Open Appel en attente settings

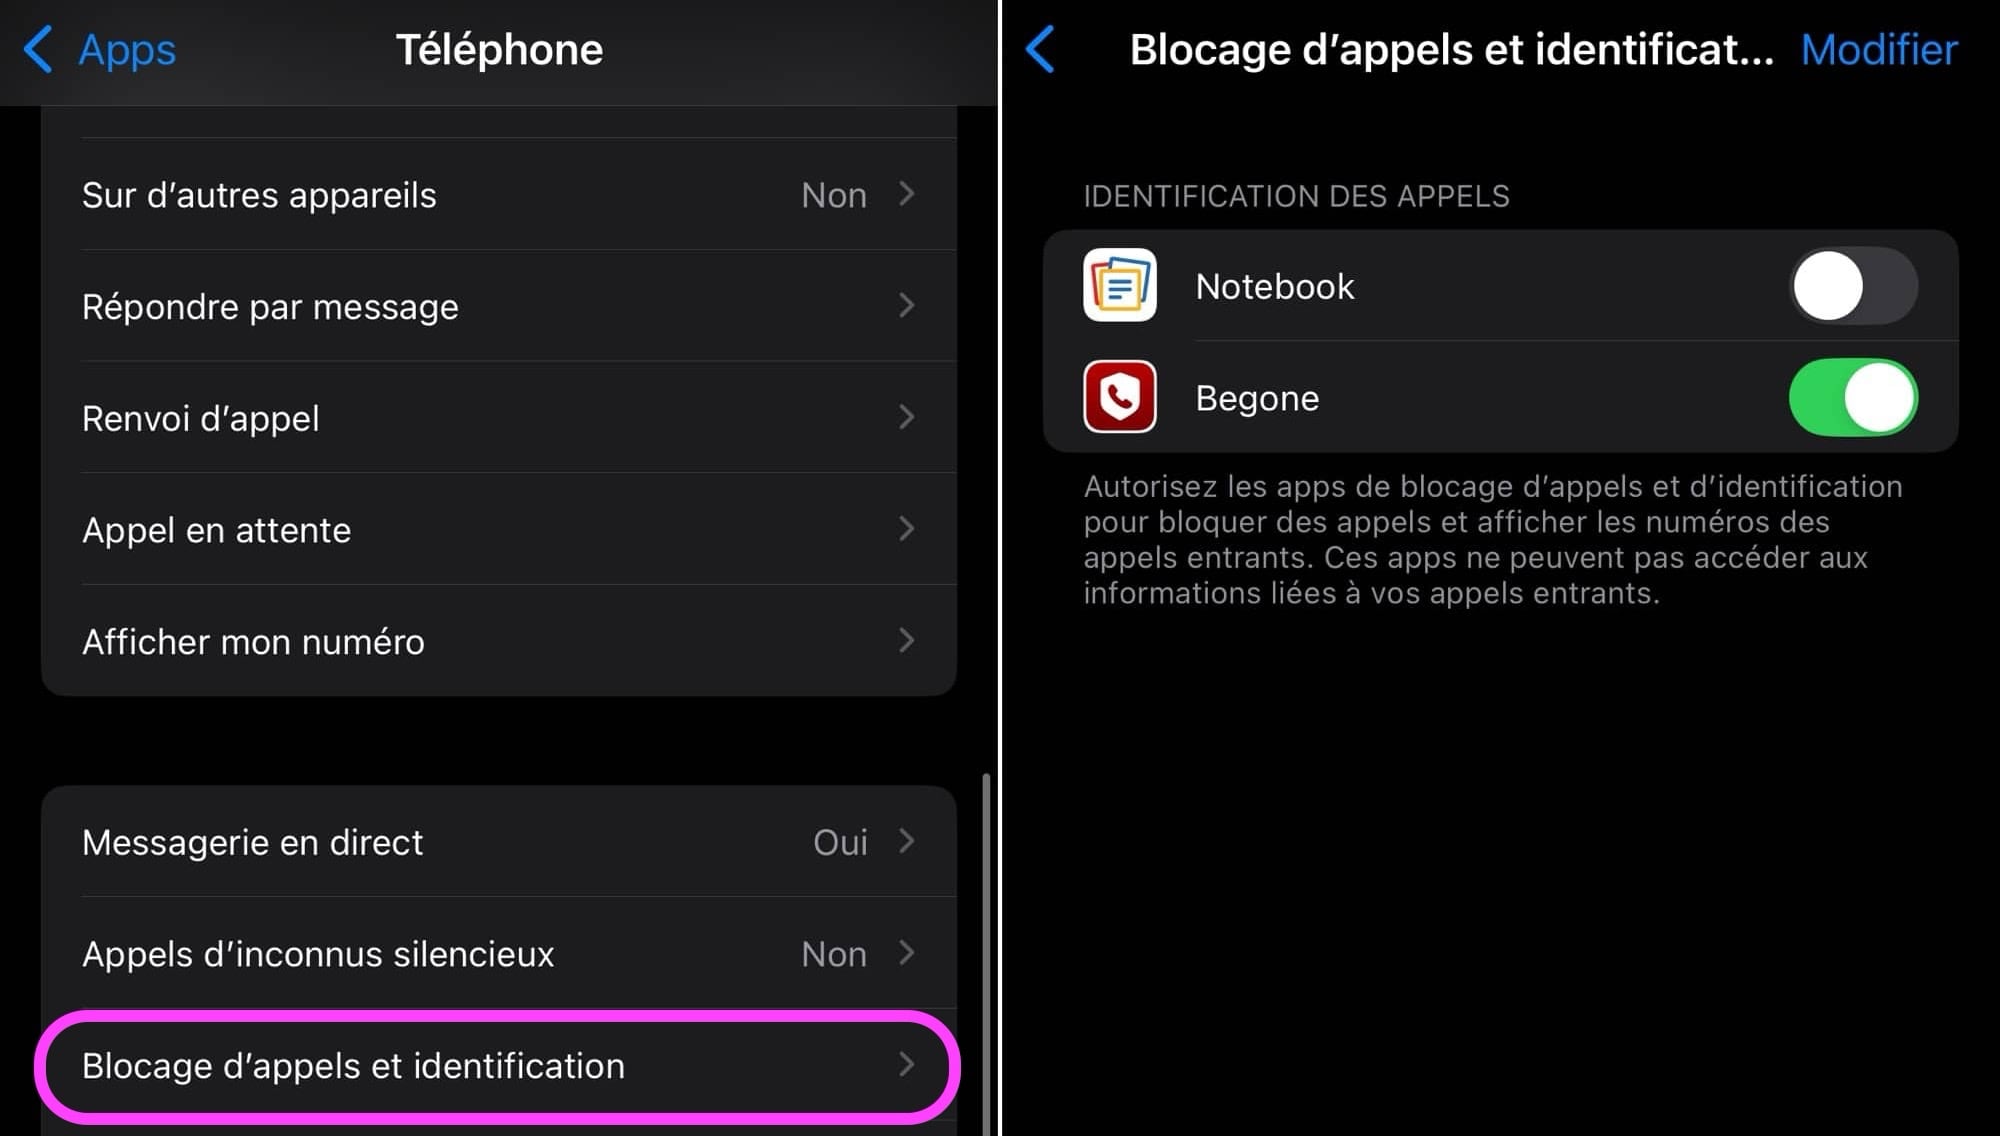pyautogui.click(x=499, y=529)
